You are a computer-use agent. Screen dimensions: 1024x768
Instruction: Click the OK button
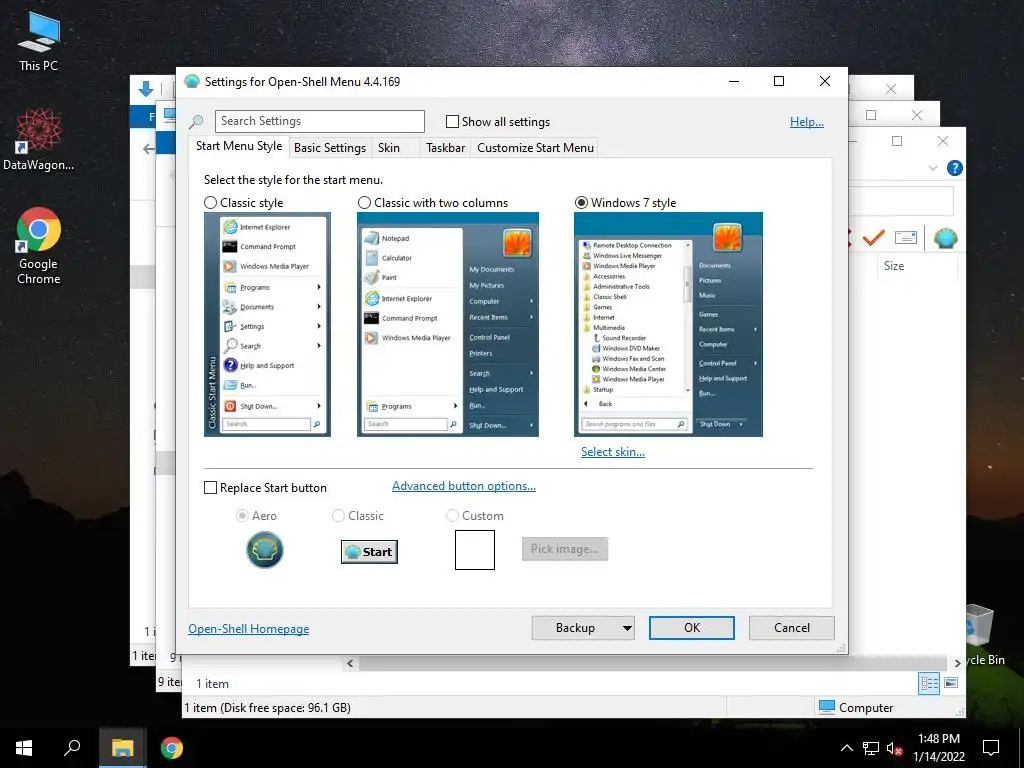point(692,628)
